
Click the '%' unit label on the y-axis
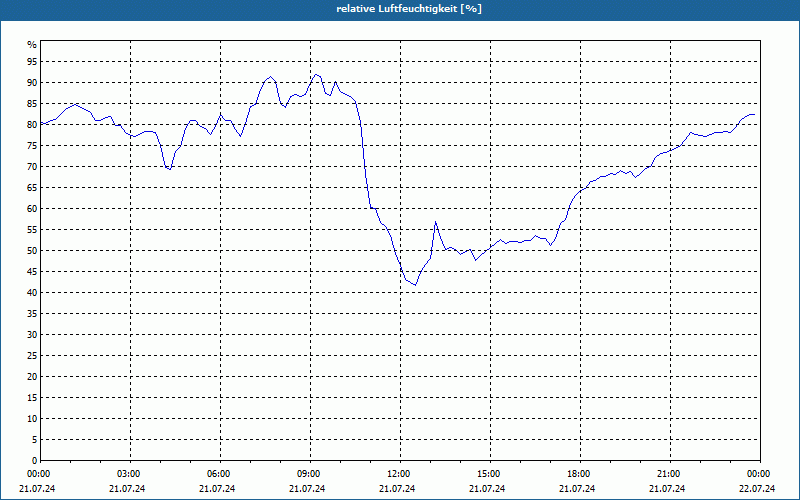tap(32, 45)
